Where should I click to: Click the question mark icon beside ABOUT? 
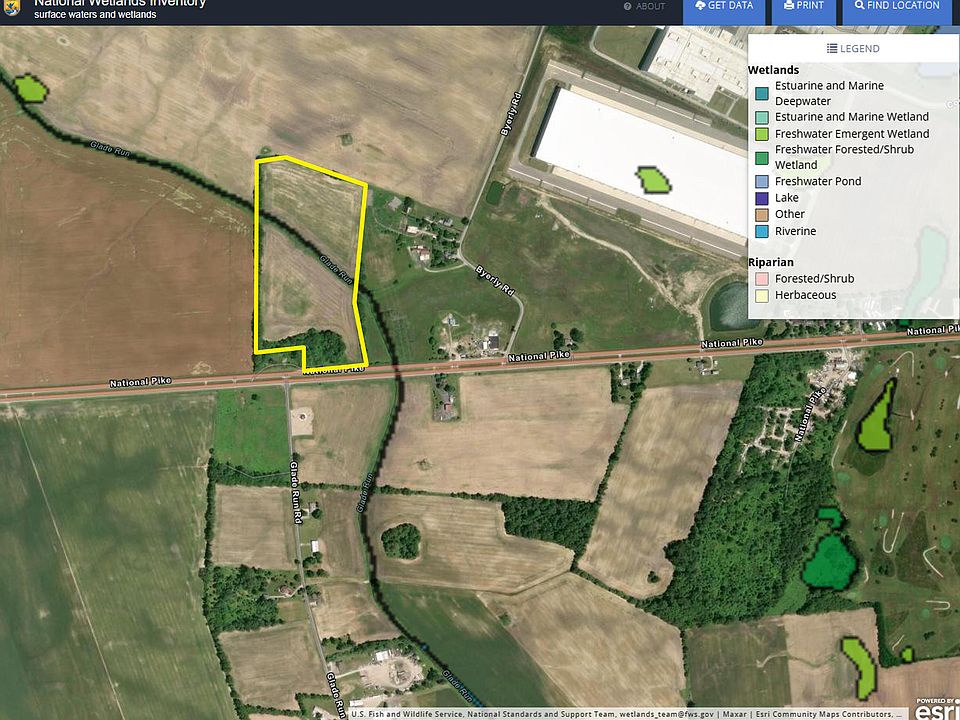click(627, 6)
